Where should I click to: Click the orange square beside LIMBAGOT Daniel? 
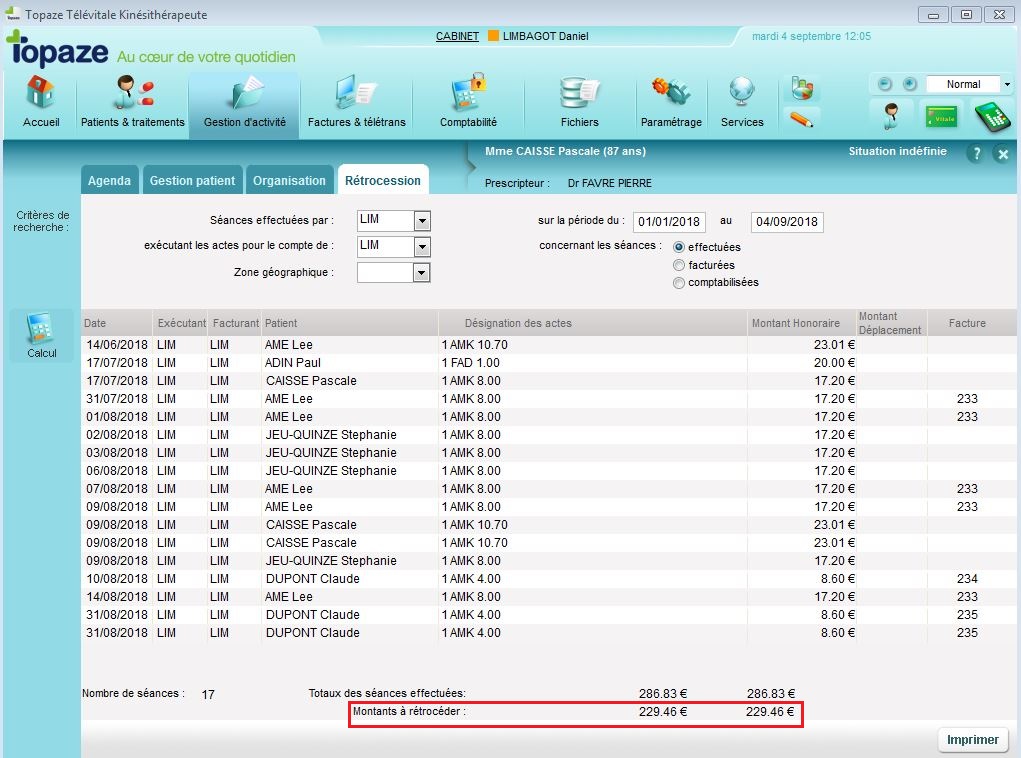(x=494, y=36)
